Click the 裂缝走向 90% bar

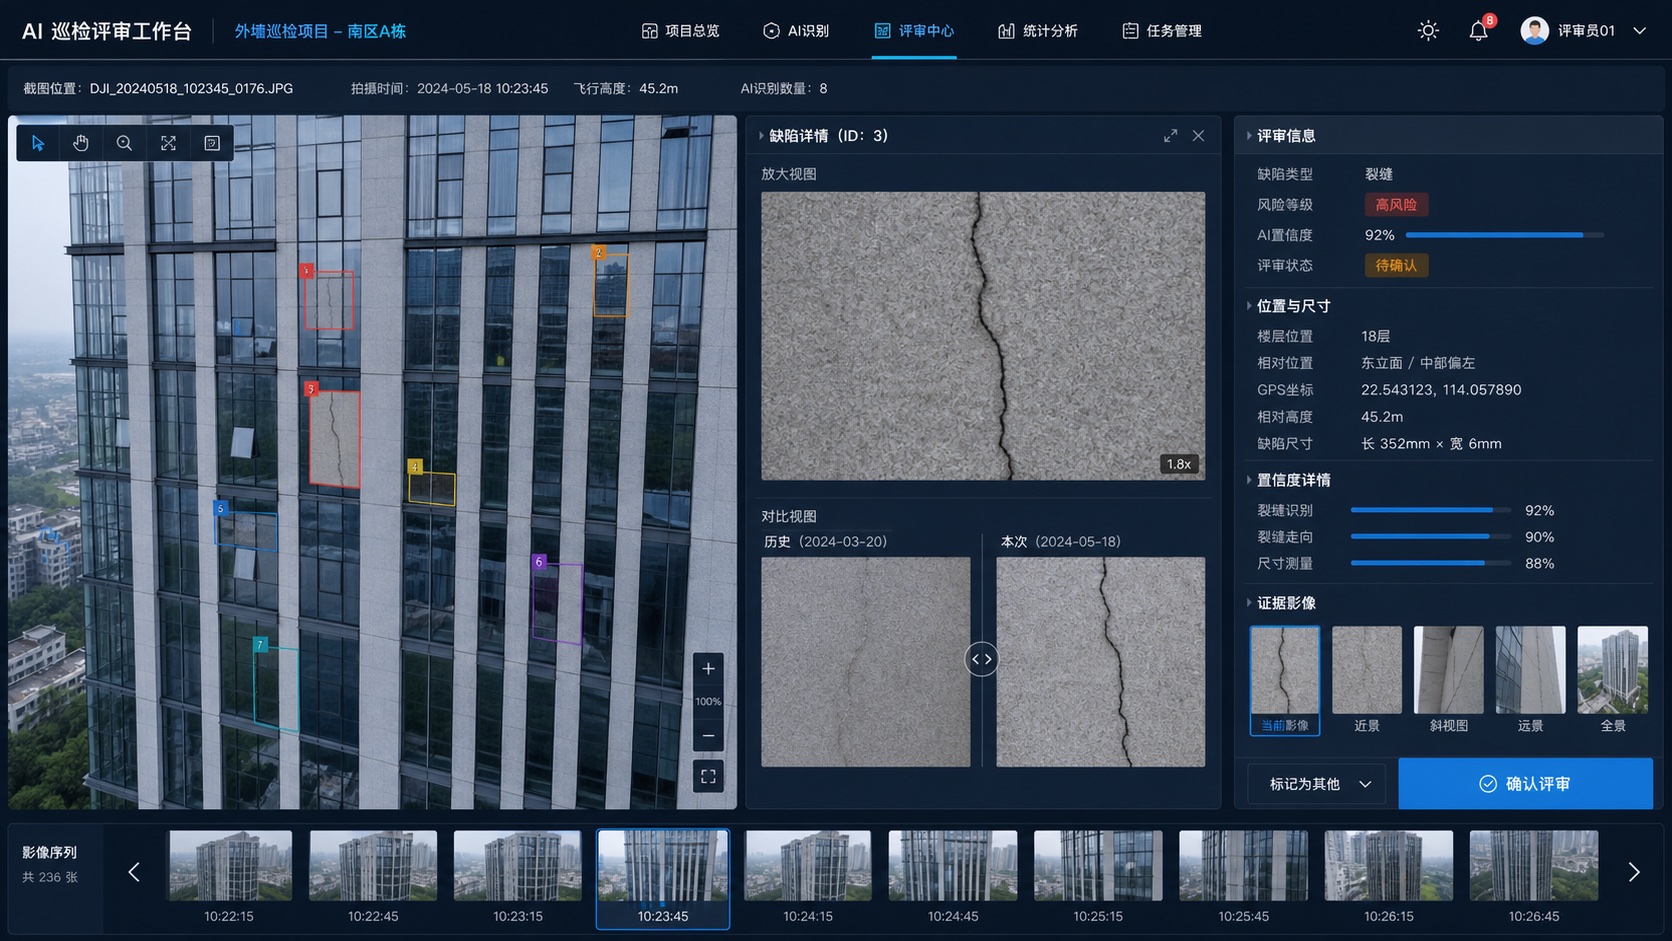(x=1430, y=537)
